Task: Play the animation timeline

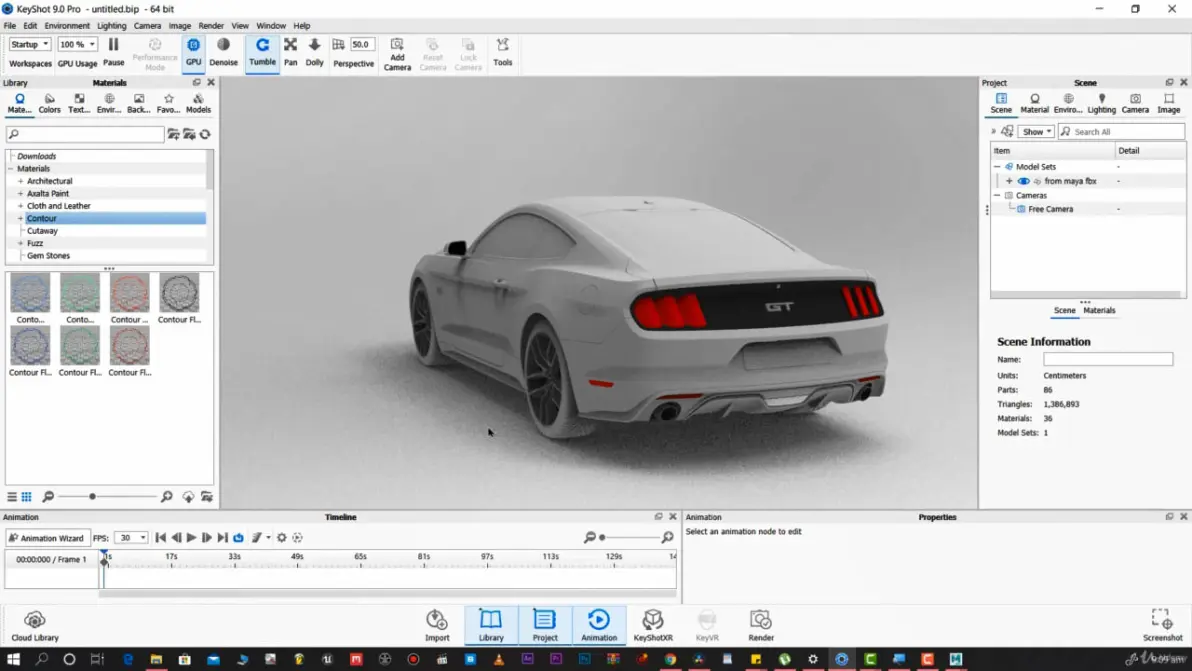Action: 191,537
